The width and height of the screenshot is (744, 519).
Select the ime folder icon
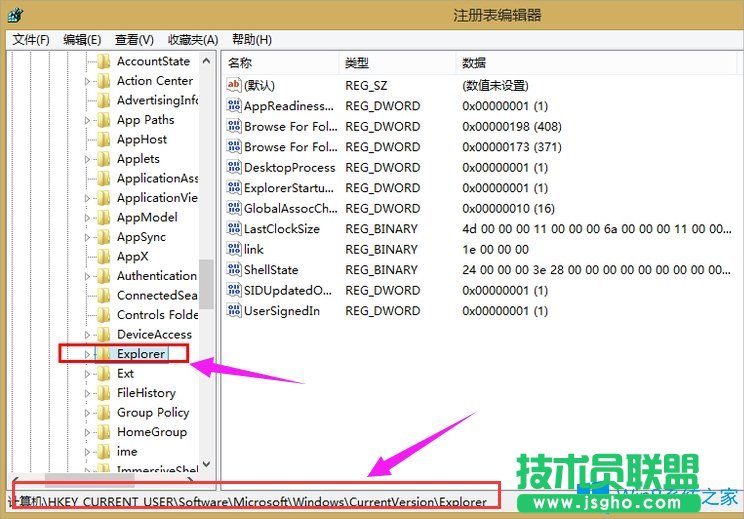(104, 451)
